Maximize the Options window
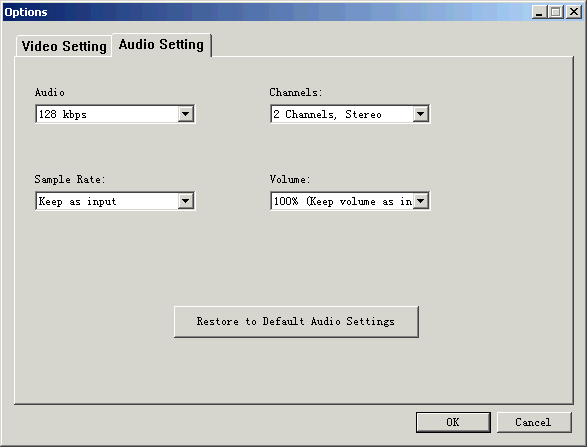Image resolution: width=587 pixels, height=447 pixels. pyautogui.click(x=556, y=12)
